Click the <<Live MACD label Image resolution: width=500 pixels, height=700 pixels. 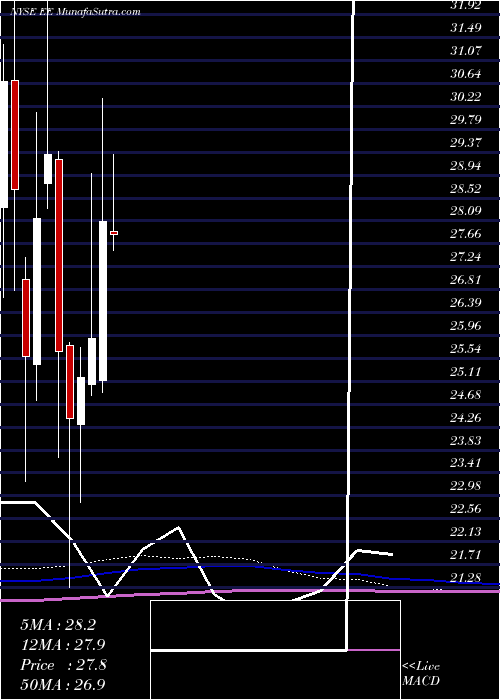(x=421, y=674)
